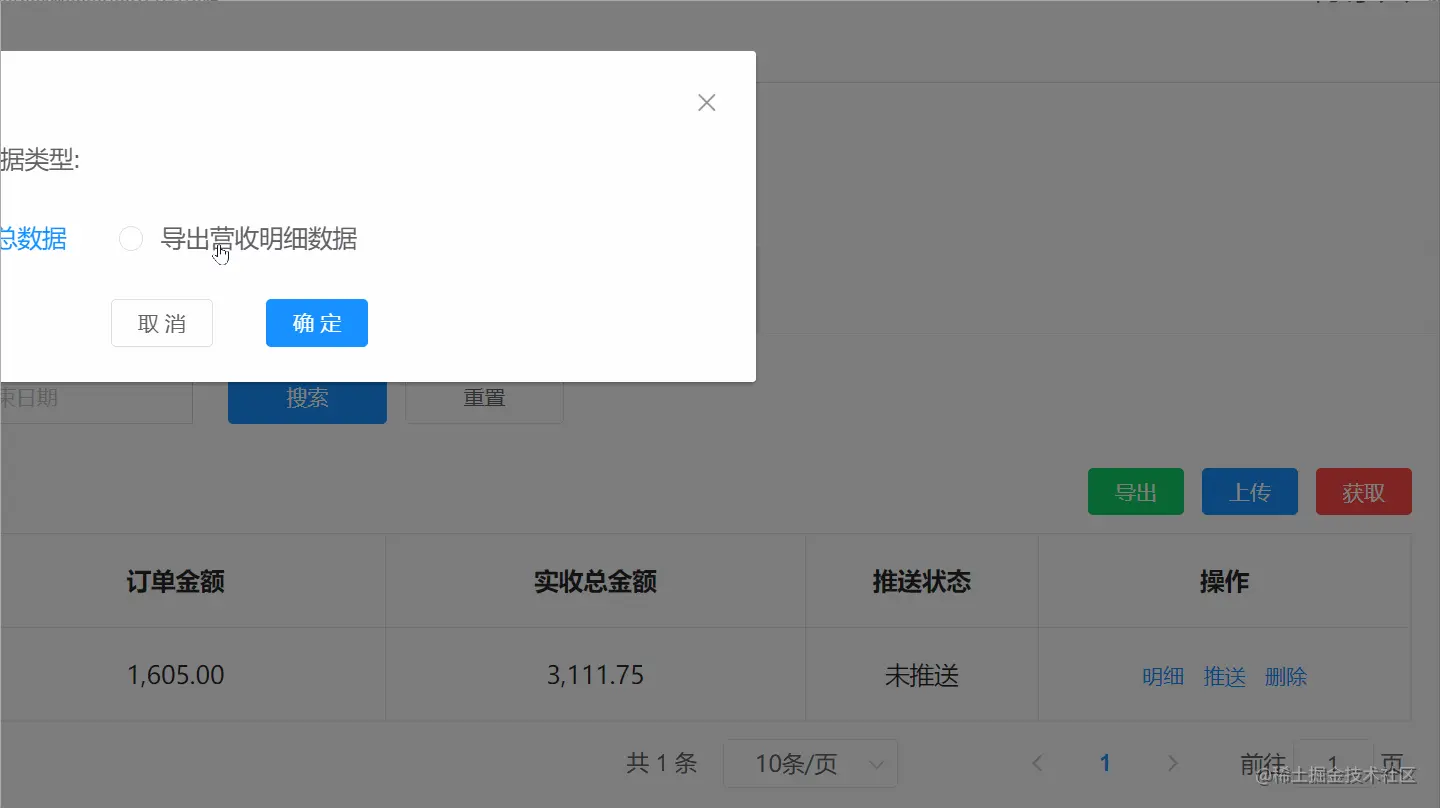Click the next page arrow
The width and height of the screenshot is (1440, 808).
(x=1172, y=762)
